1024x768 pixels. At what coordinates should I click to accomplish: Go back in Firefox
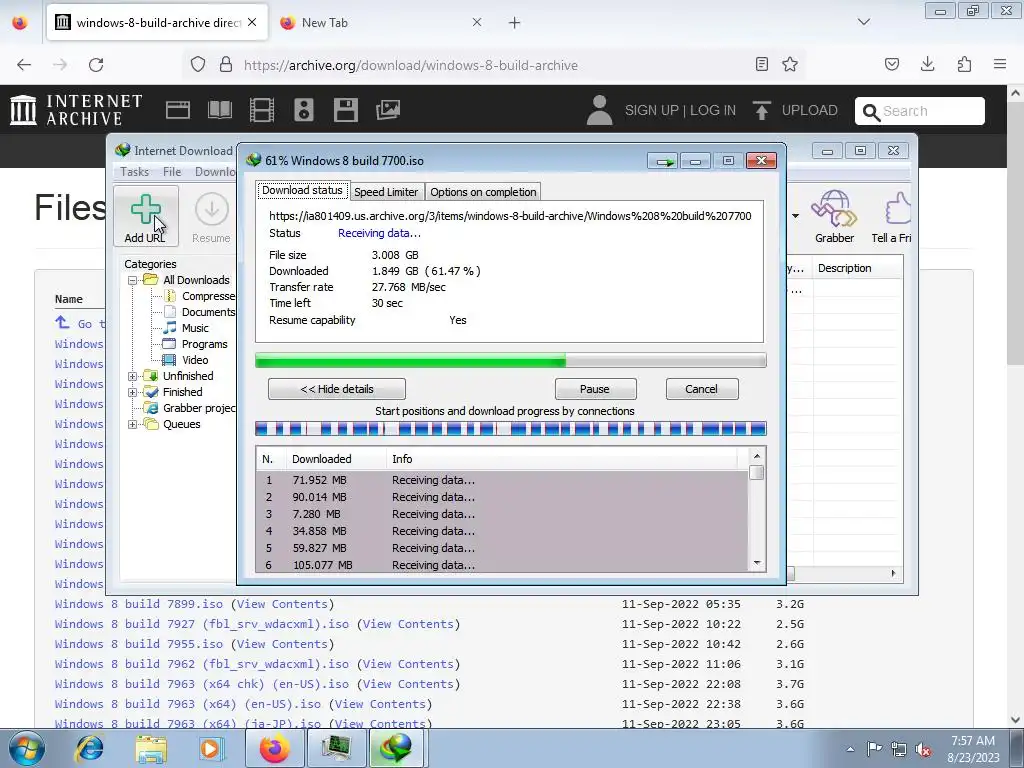[x=24, y=65]
